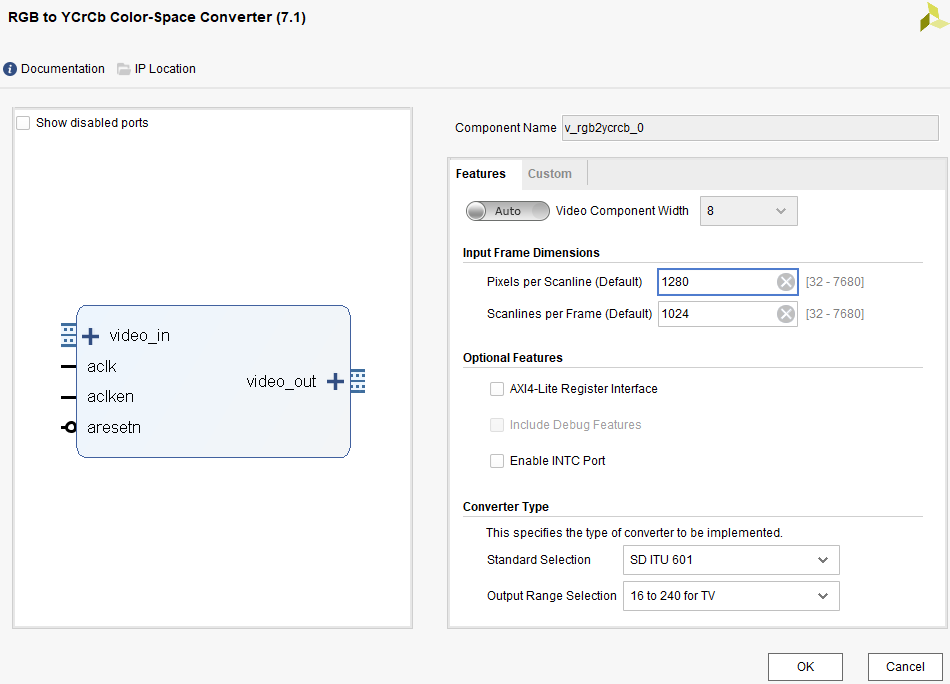
Task: Clear the Pixels per Scanline value
Action: point(786,282)
